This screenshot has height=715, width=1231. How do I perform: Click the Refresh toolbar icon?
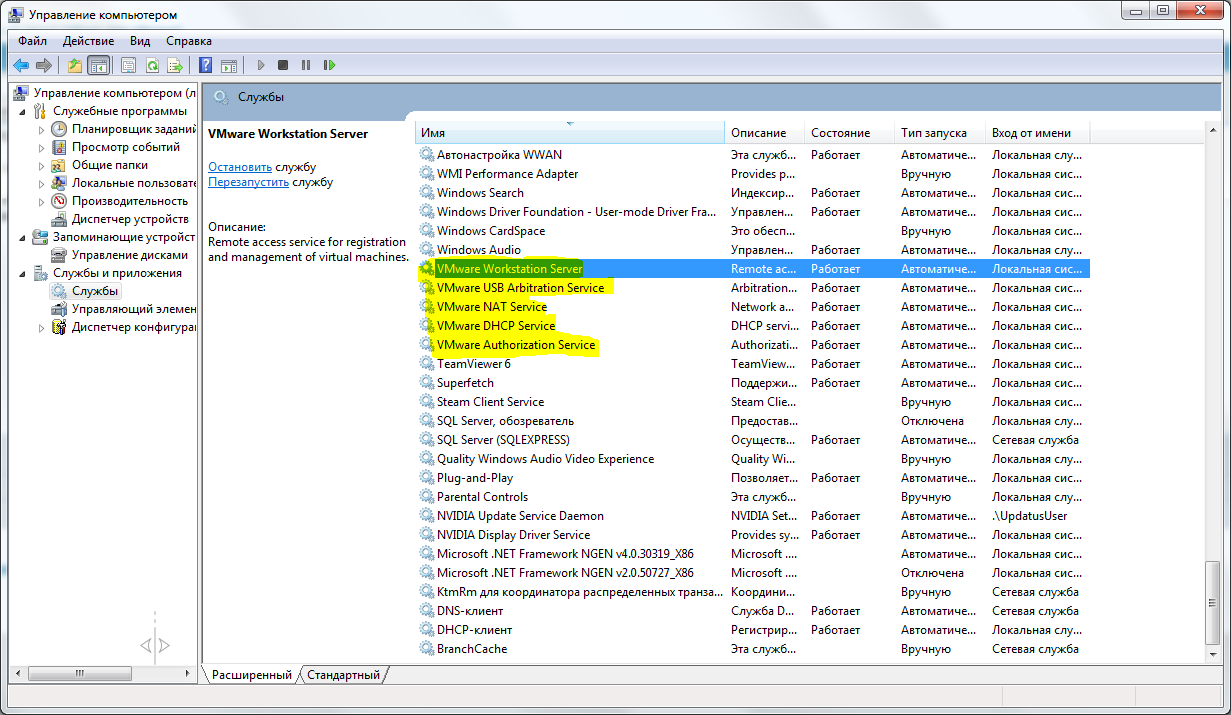(x=152, y=65)
